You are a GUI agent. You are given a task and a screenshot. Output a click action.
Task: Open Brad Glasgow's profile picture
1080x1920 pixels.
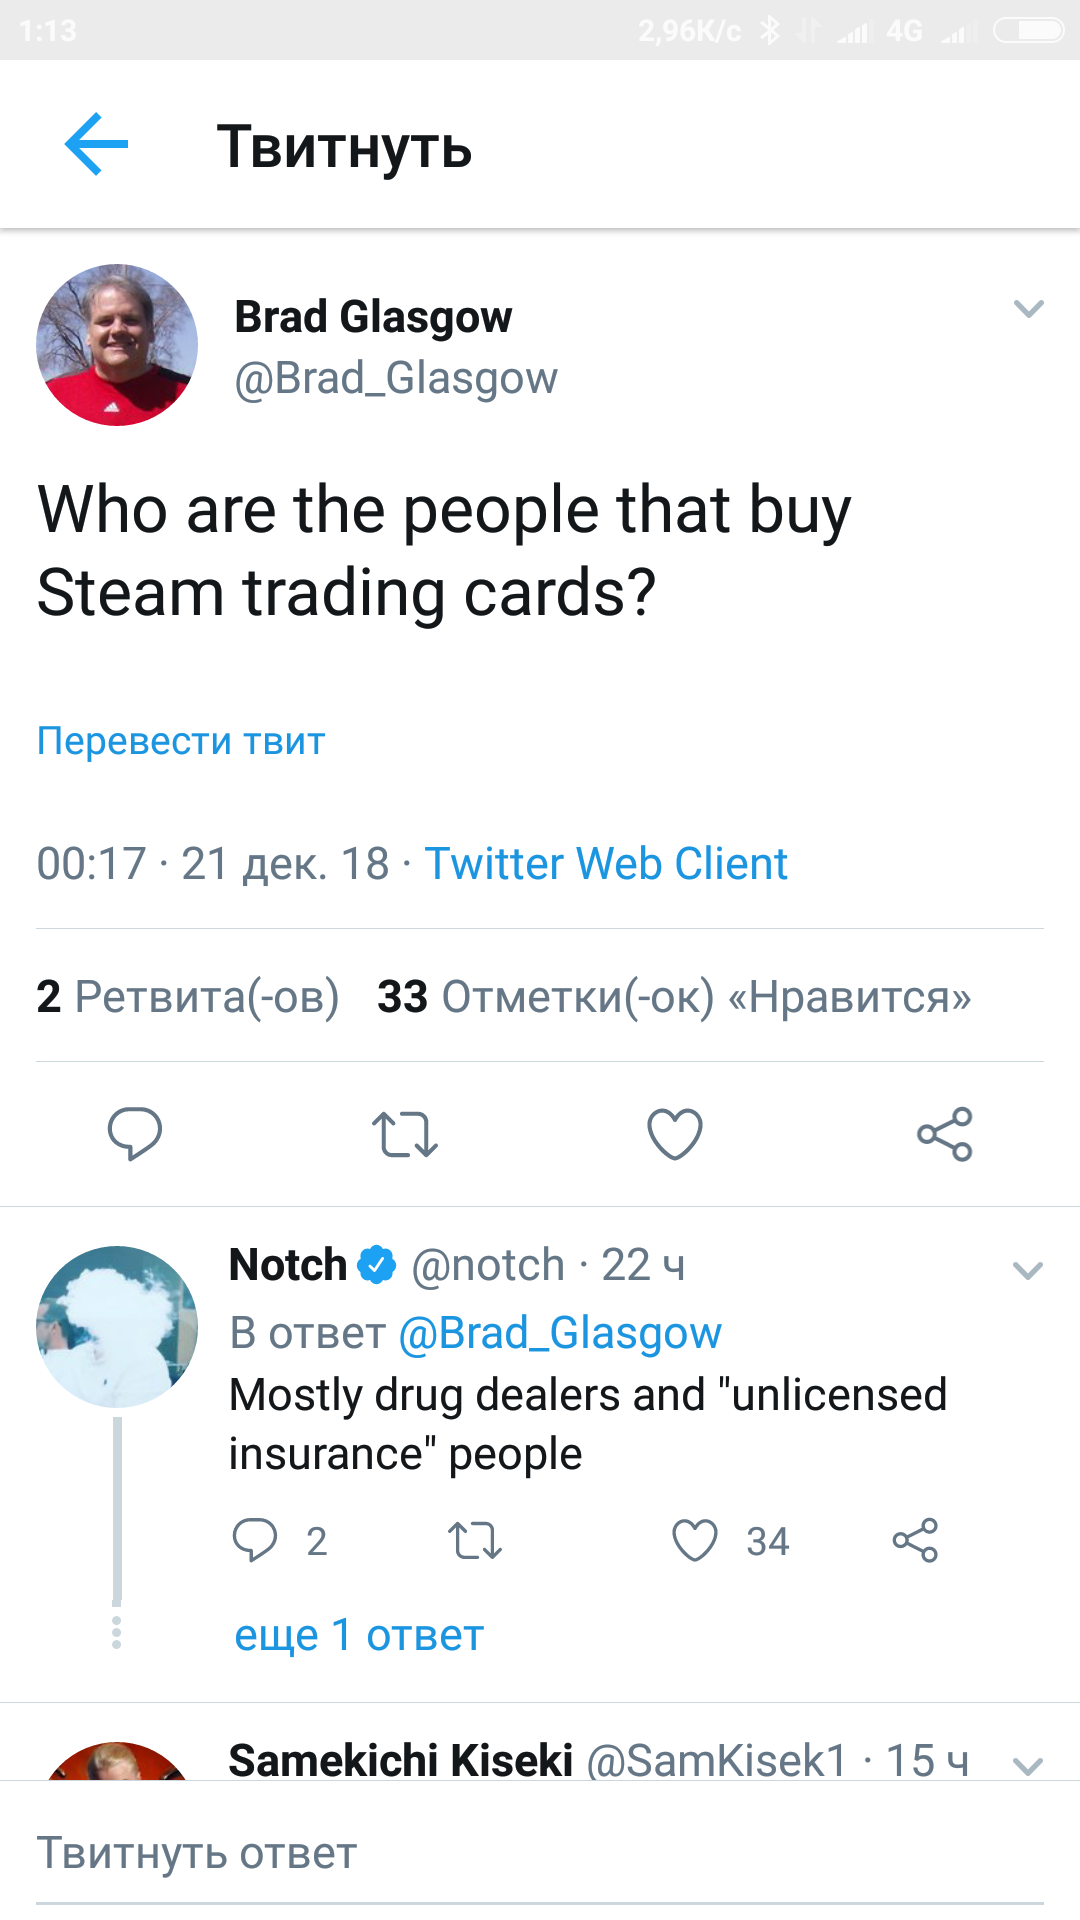(x=117, y=345)
